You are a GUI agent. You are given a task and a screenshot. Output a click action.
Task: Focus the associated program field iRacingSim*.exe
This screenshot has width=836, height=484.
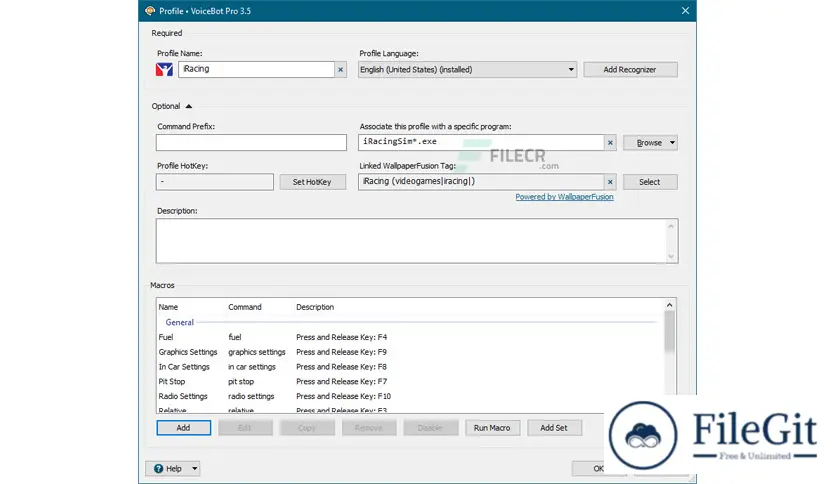tap(481, 142)
